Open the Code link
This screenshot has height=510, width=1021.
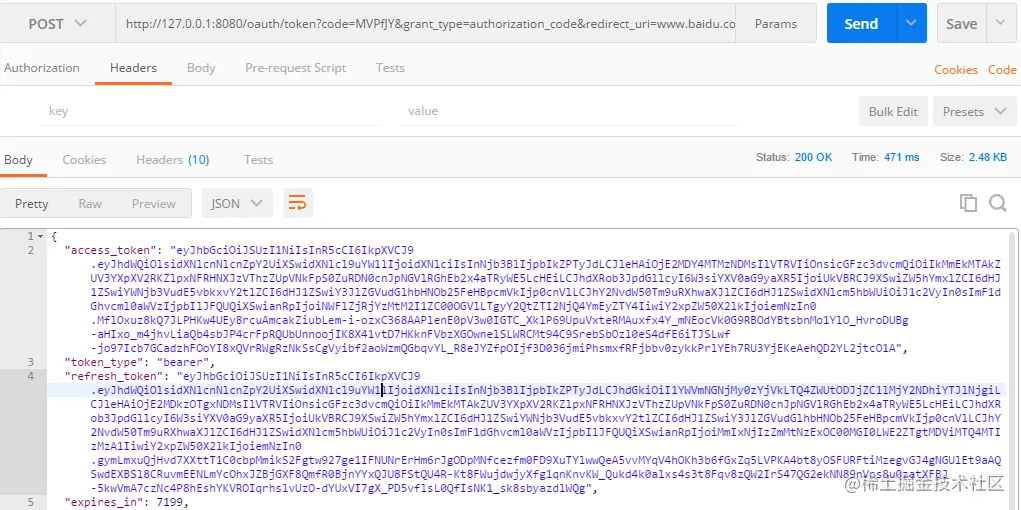1002,70
